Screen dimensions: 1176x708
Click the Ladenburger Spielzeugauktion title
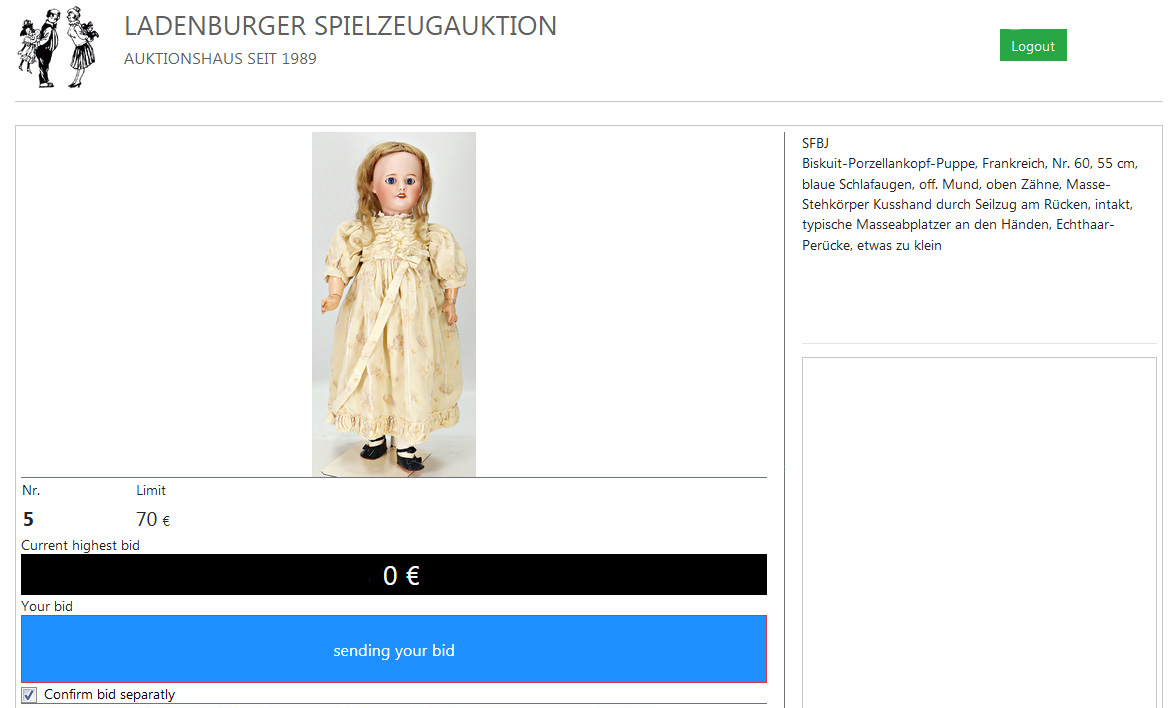(340, 26)
